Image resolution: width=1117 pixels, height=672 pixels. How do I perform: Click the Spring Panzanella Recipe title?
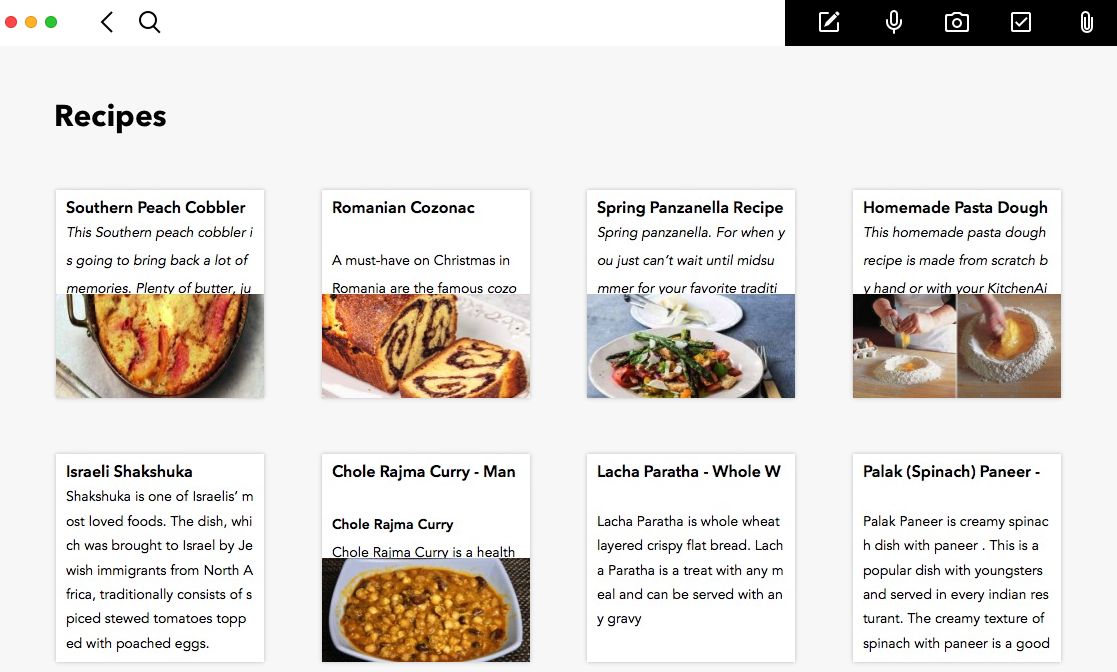click(690, 208)
